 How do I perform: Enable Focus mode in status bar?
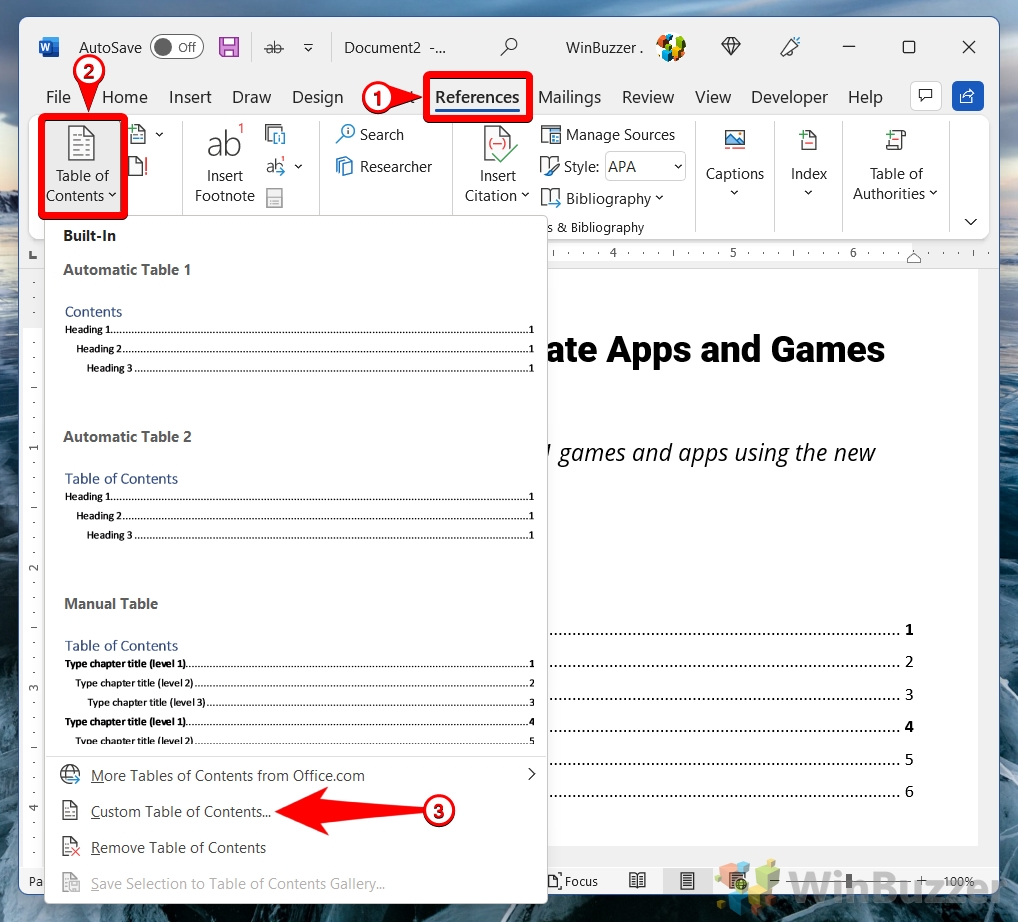tap(571, 881)
